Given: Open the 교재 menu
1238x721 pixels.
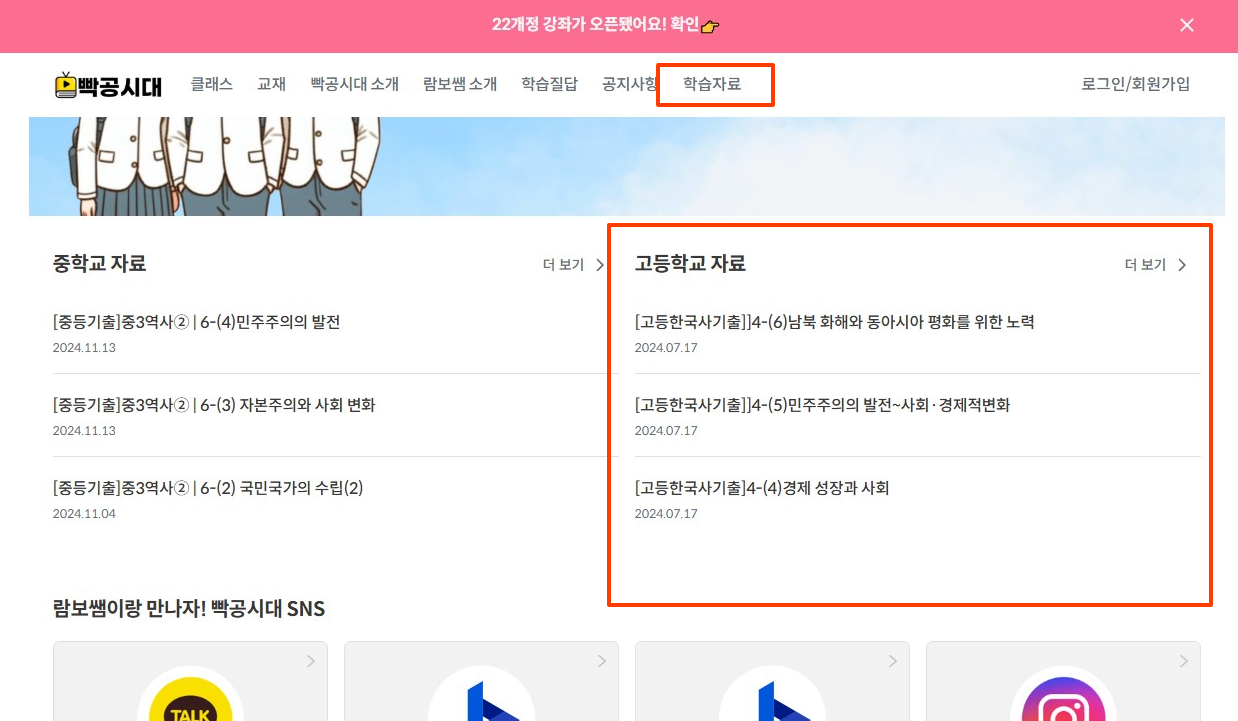Looking at the screenshot, I should (x=271, y=84).
